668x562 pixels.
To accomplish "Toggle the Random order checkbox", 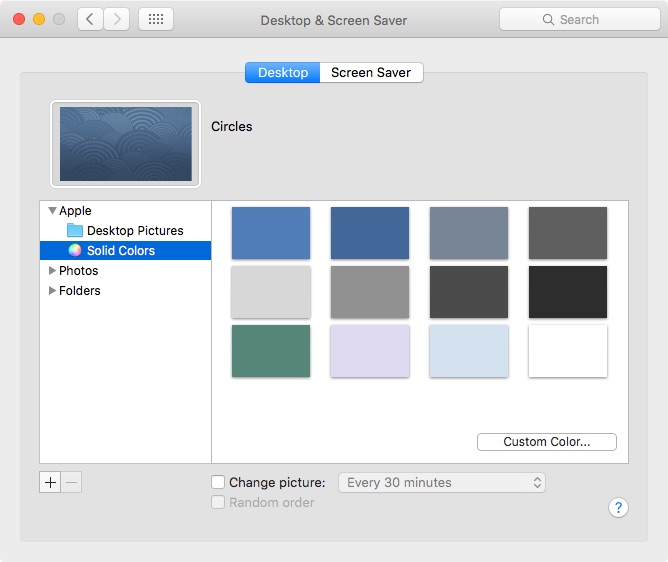I will (218, 502).
